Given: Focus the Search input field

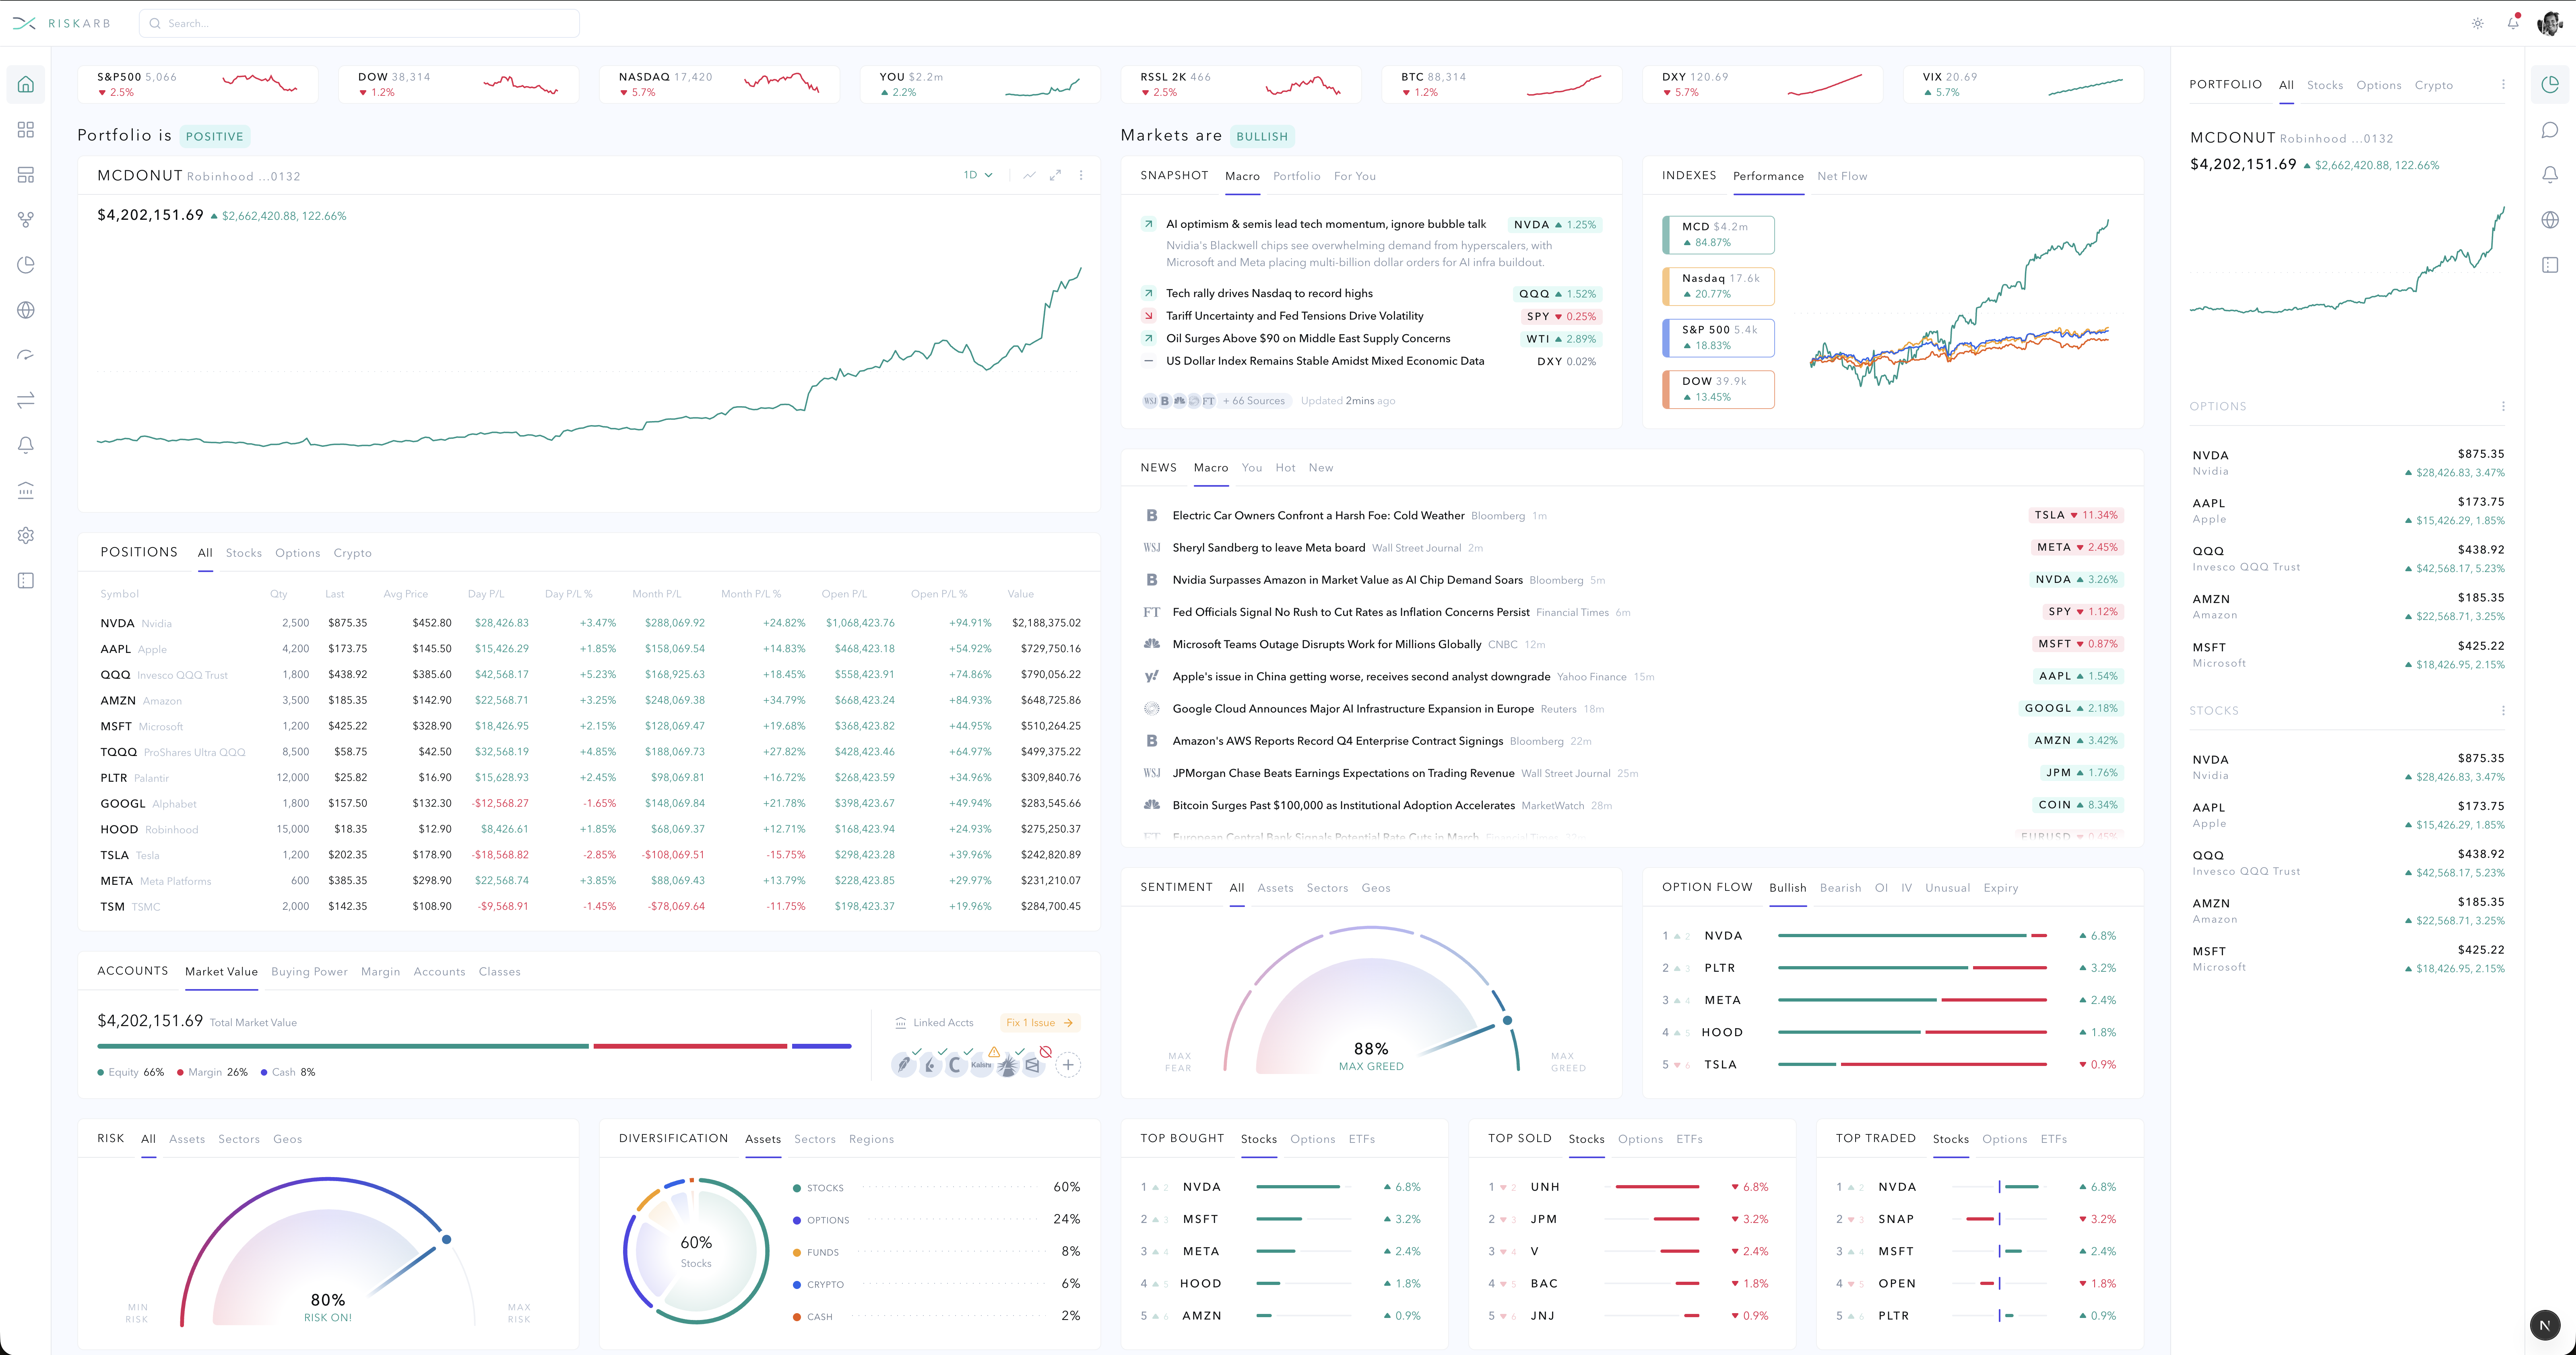Looking at the screenshot, I should (x=359, y=23).
